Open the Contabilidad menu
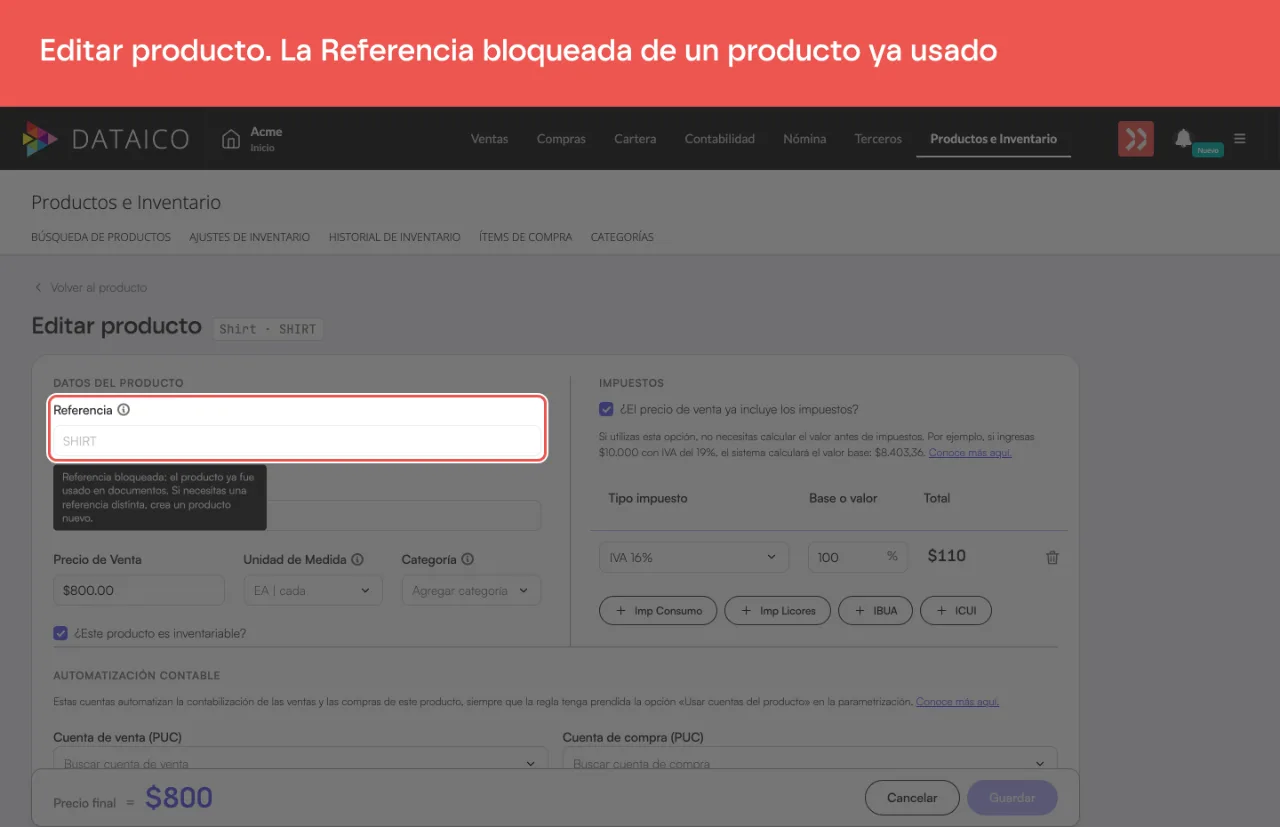This screenshot has width=1280, height=827. coord(720,139)
